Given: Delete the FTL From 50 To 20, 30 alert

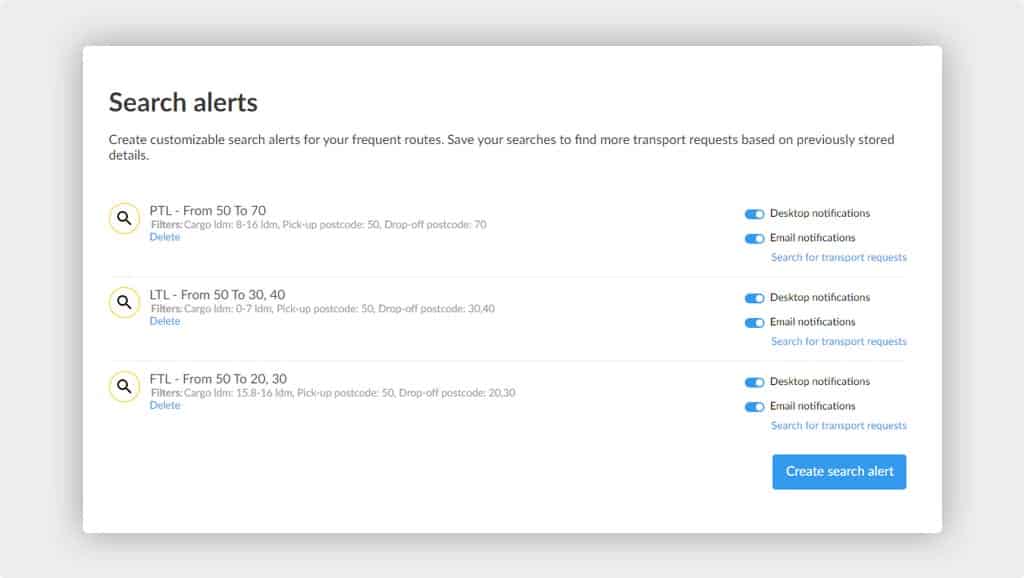Looking at the screenshot, I should [165, 406].
